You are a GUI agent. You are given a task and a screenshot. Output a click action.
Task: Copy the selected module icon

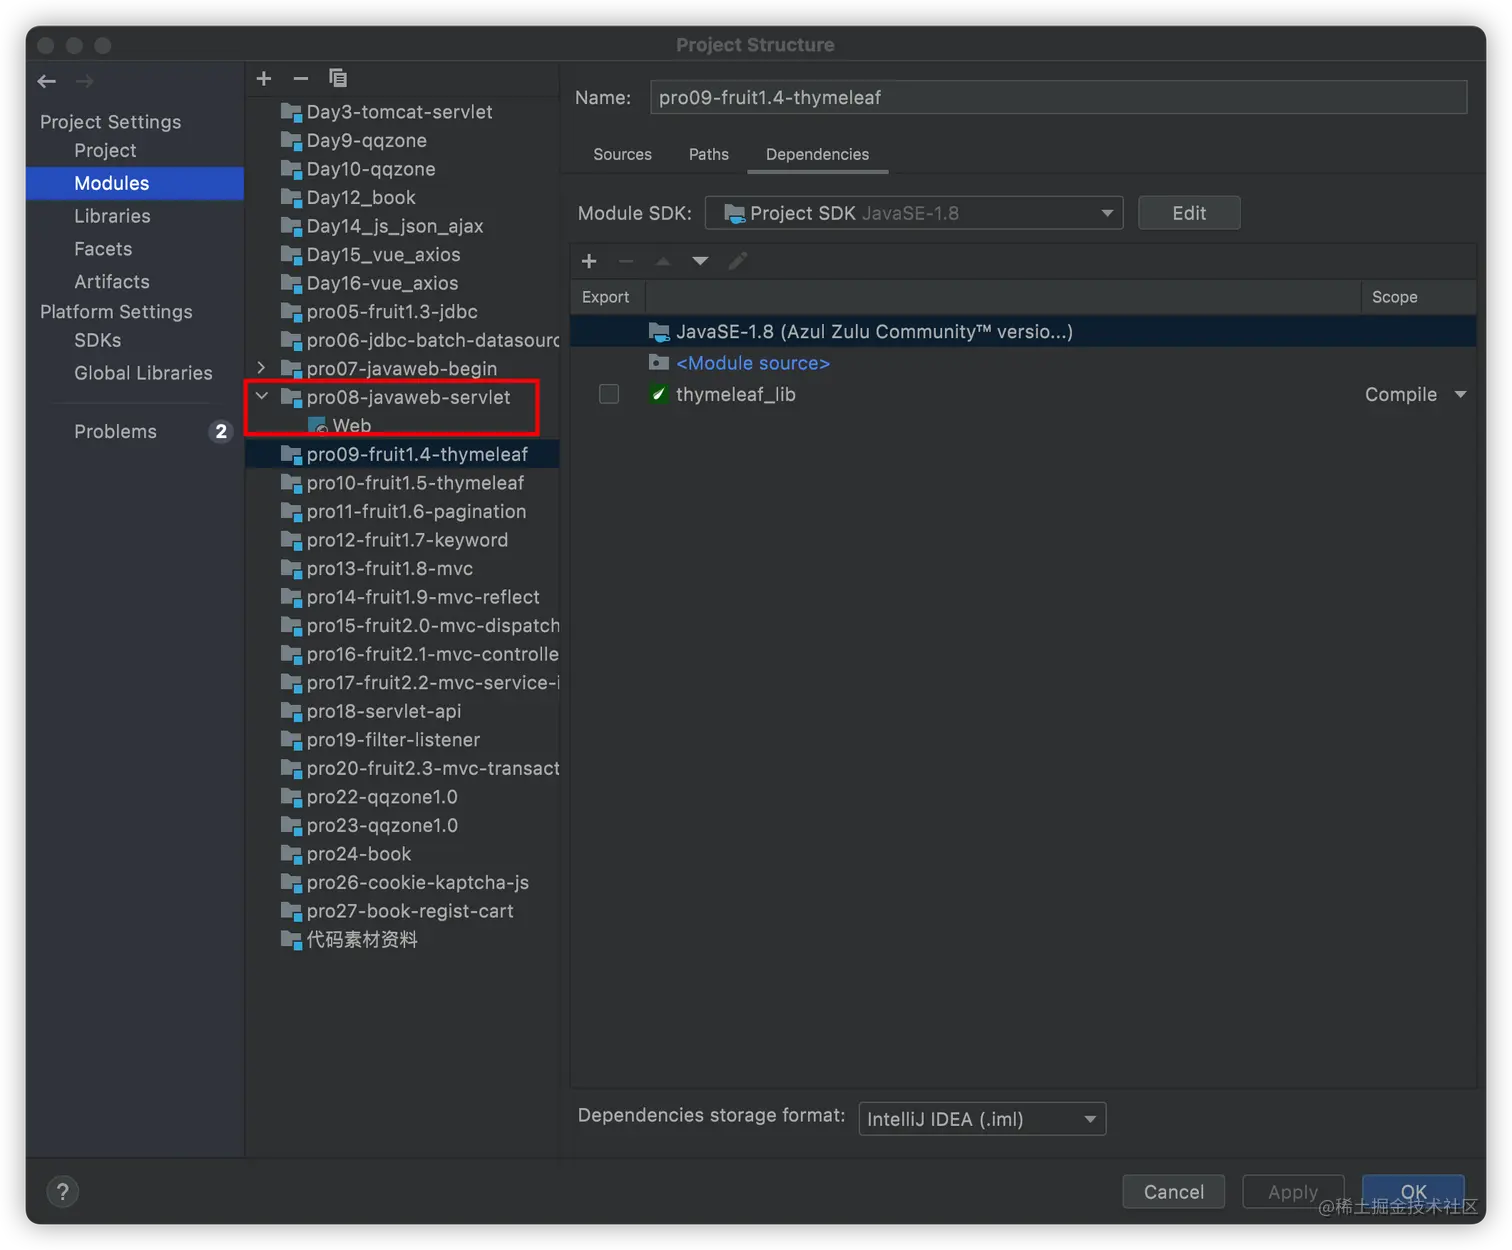coord(338,78)
